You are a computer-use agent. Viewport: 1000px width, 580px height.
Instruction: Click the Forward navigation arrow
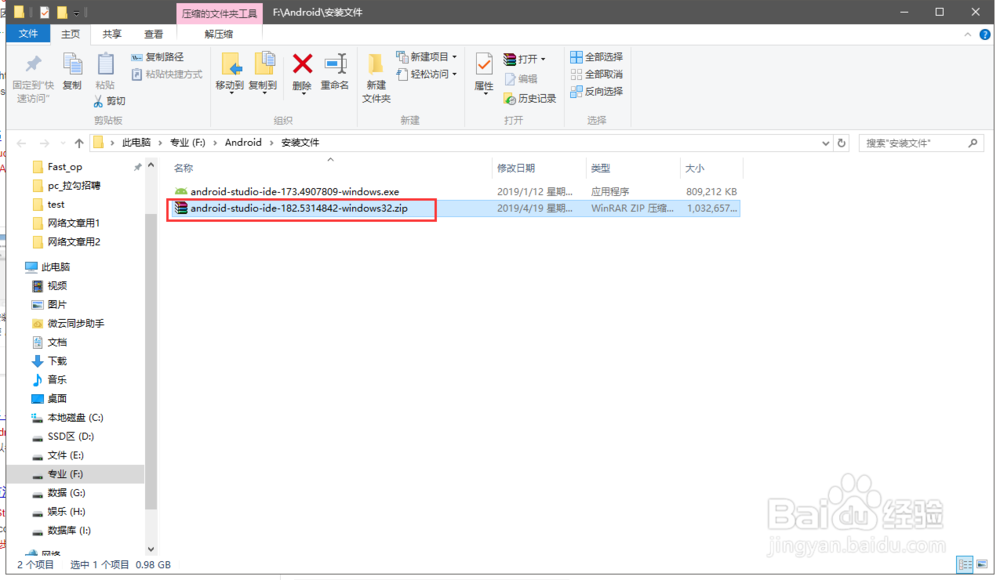tap(44, 143)
